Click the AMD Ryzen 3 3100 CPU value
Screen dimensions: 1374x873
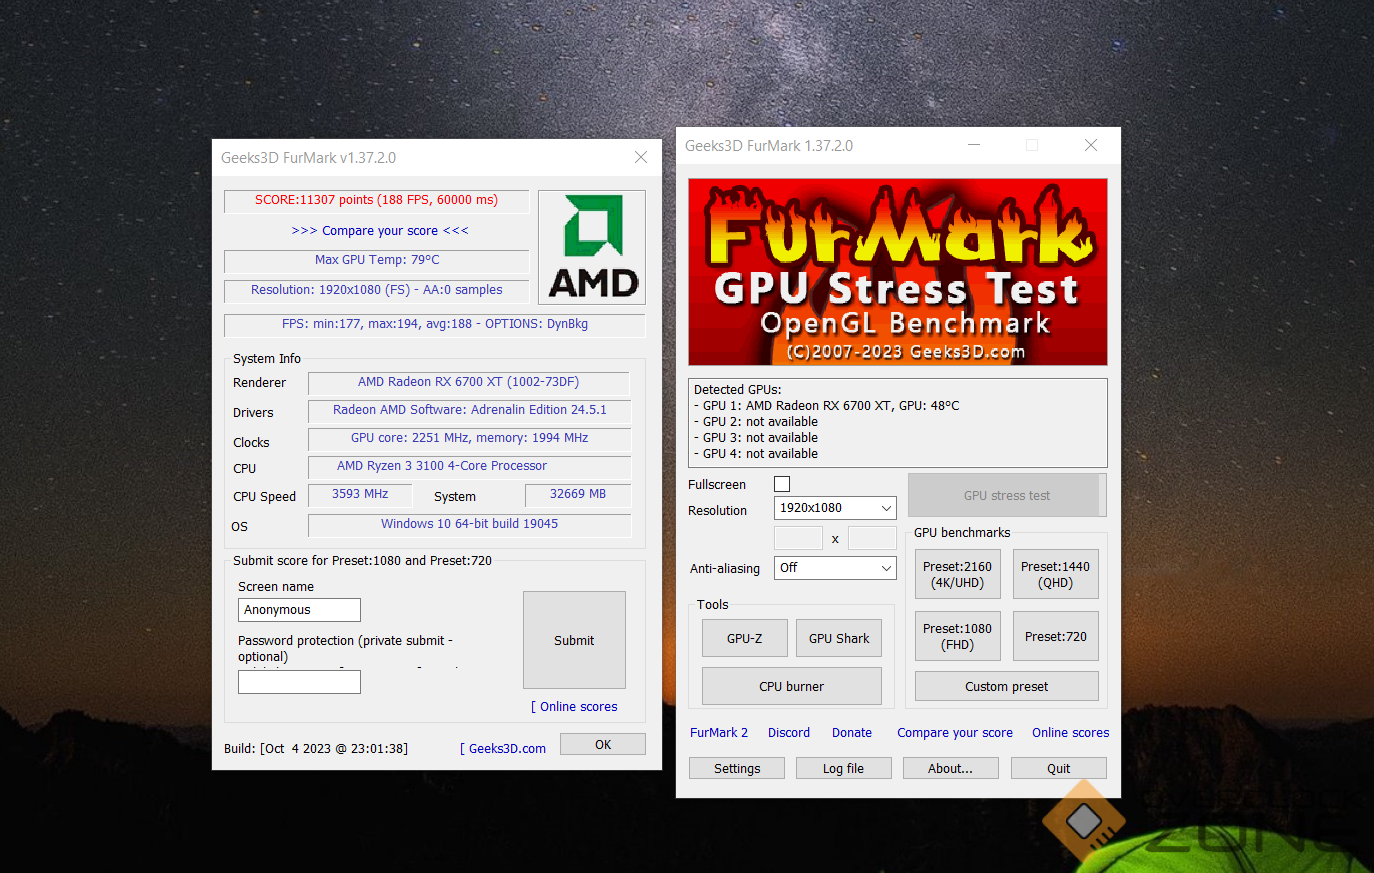click(x=469, y=466)
